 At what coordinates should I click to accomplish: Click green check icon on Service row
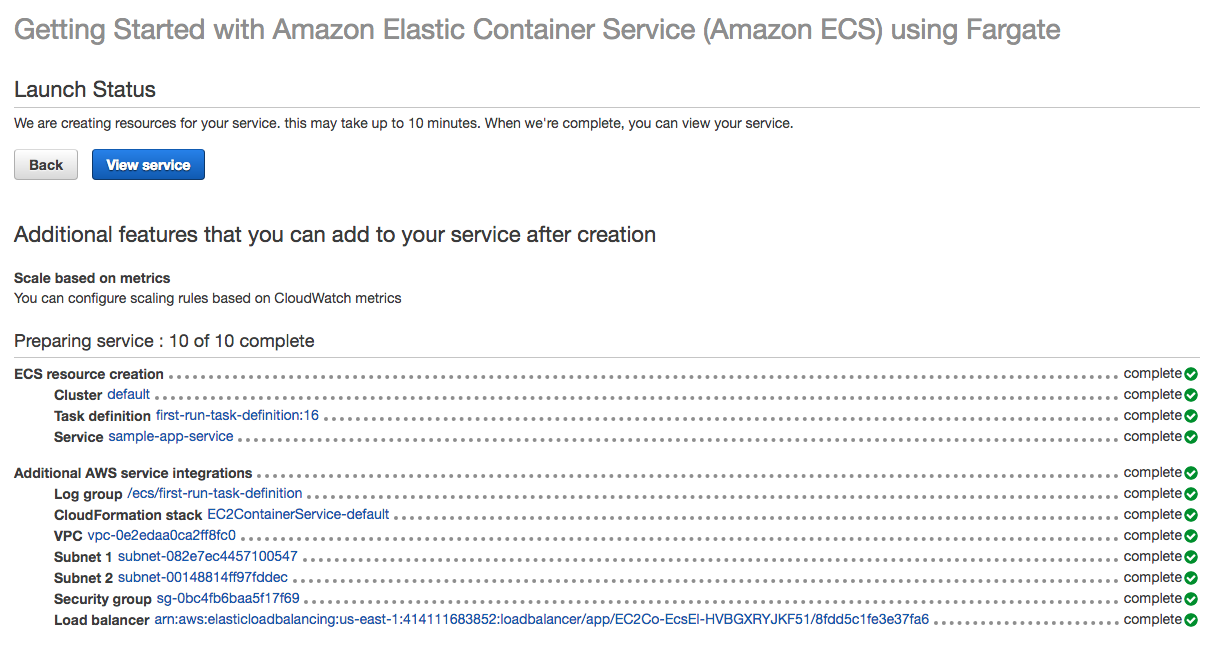(x=1191, y=437)
